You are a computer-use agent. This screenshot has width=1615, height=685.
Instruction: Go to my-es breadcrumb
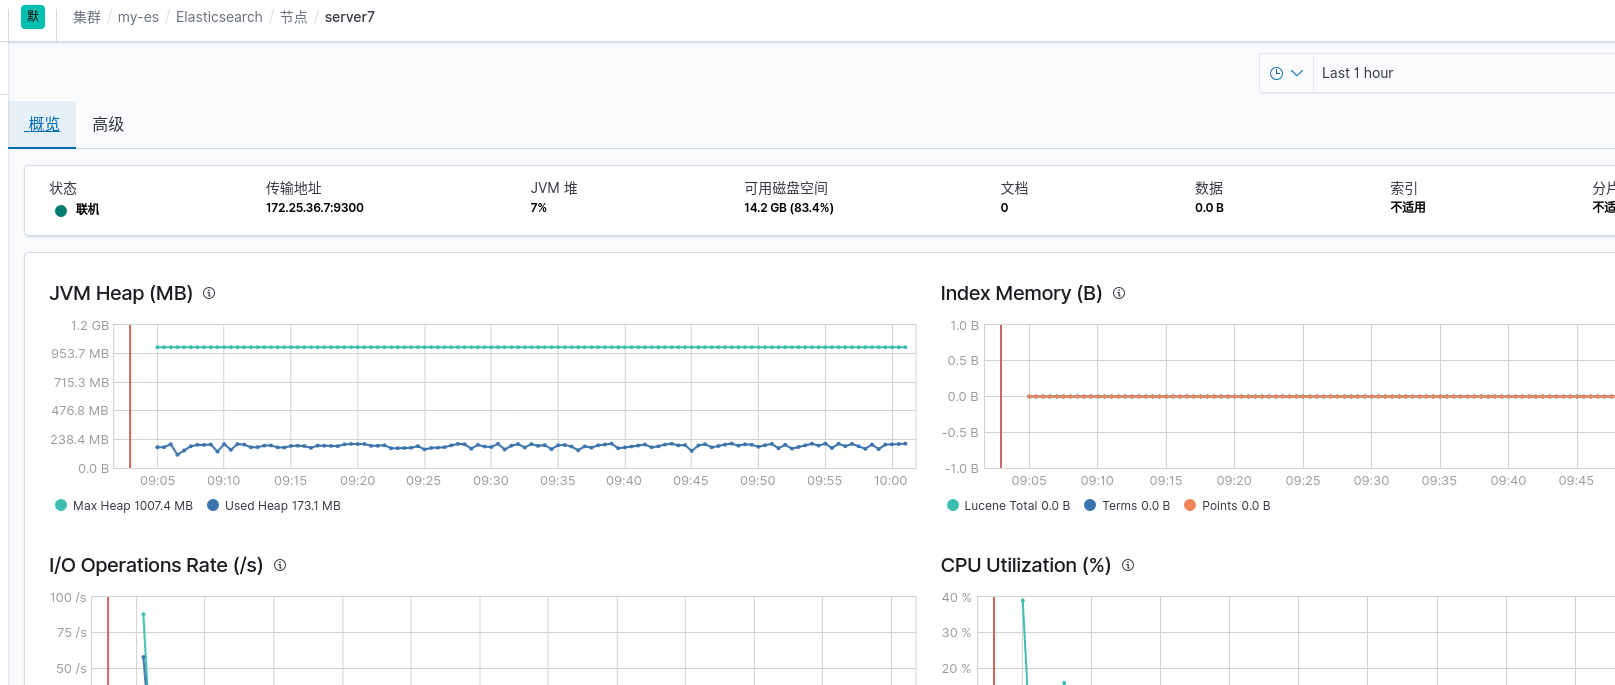[x=138, y=17]
